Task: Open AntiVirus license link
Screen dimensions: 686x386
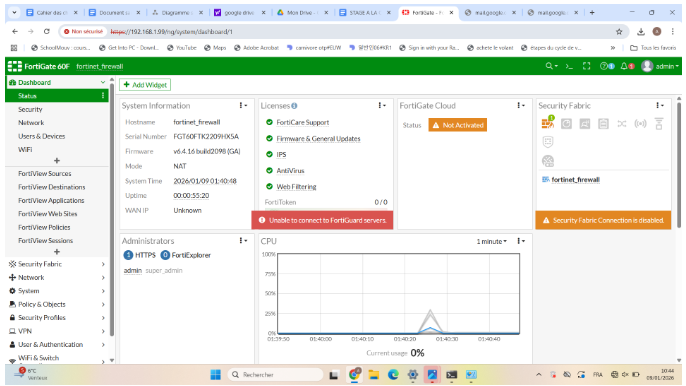Action: click(x=290, y=171)
